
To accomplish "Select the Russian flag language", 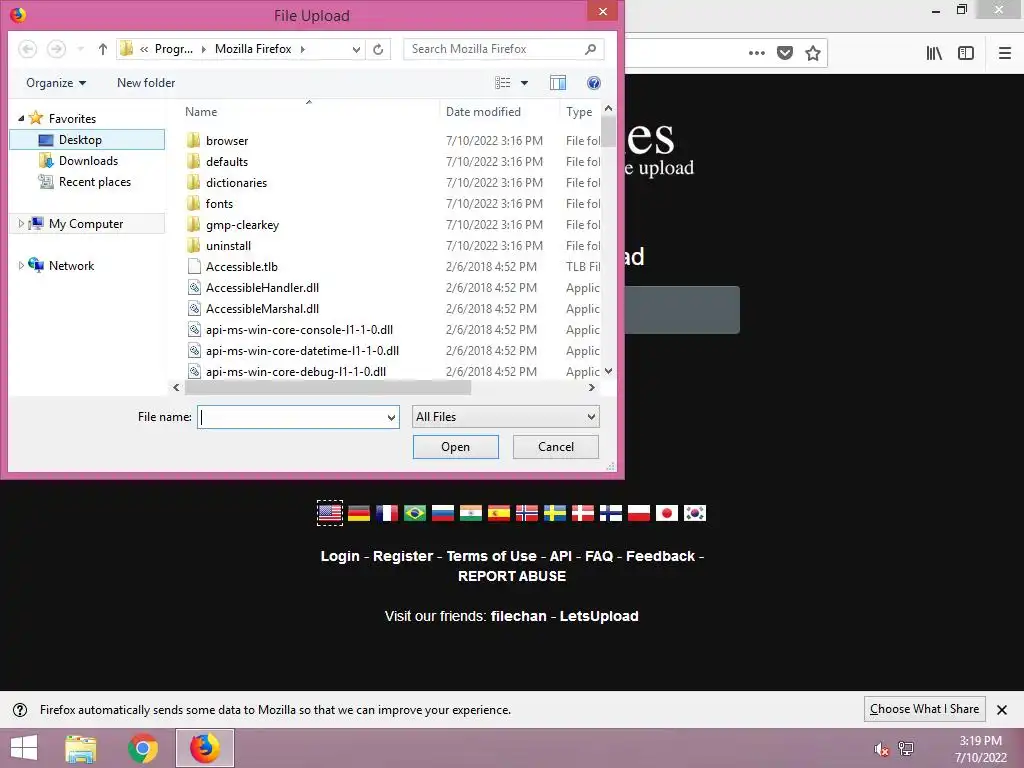I will pyautogui.click(x=443, y=513).
